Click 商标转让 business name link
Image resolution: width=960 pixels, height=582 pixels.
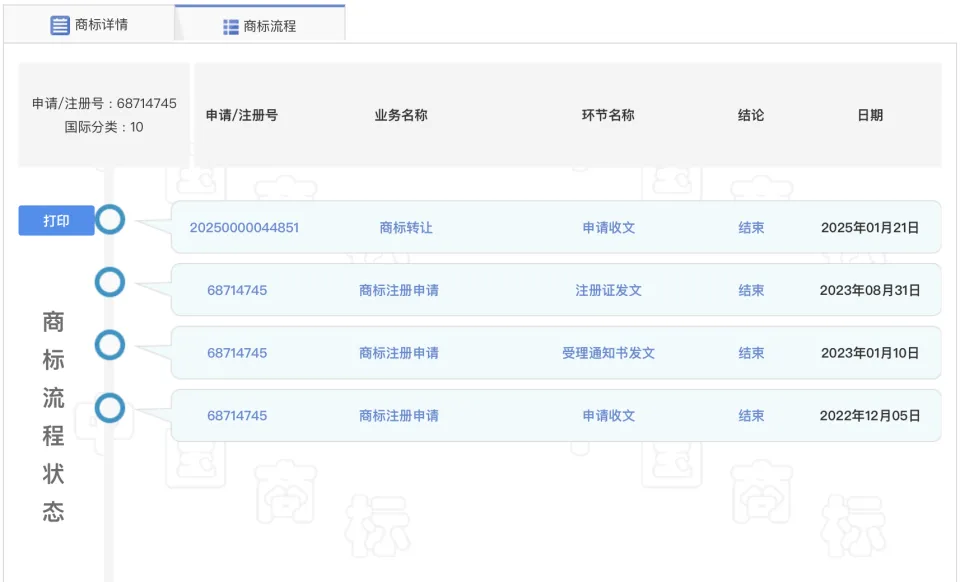pos(406,228)
